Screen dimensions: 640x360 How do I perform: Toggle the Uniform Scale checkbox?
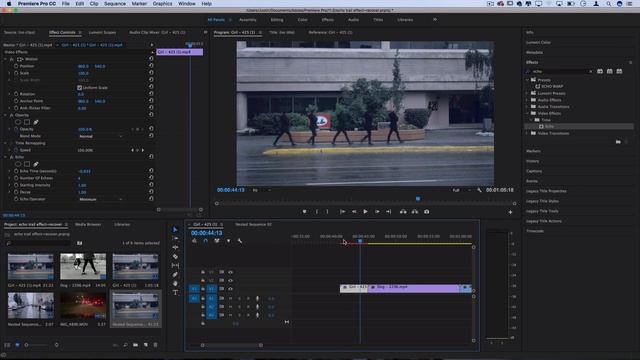click(80, 87)
